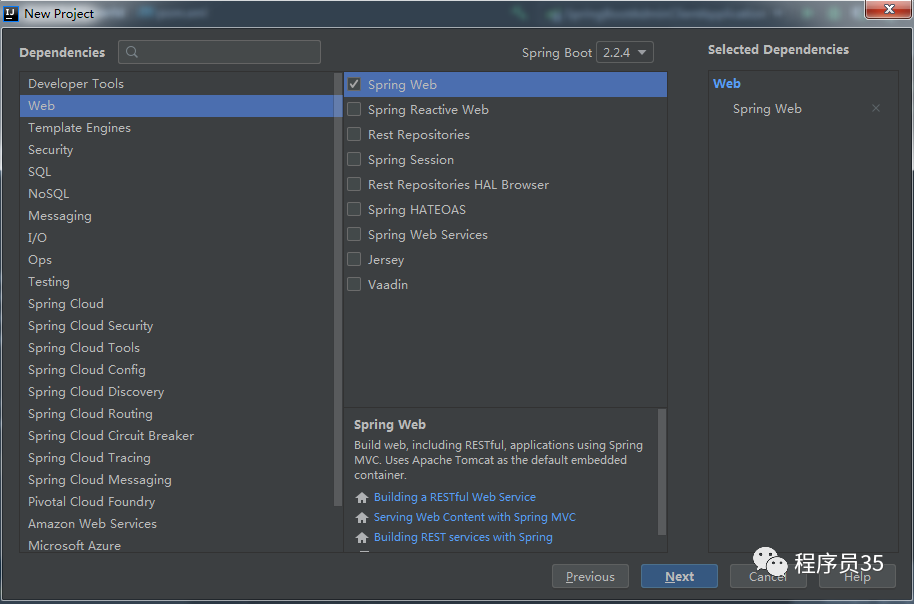
Task: Click the search magnifier icon in Dependencies field
Action: click(132, 52)
